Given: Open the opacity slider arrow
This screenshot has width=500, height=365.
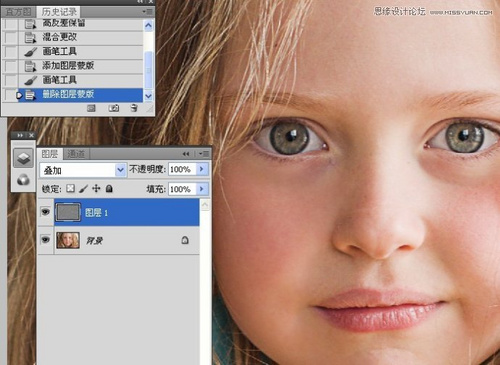Looking at the screenshot, I should [202, 169].
